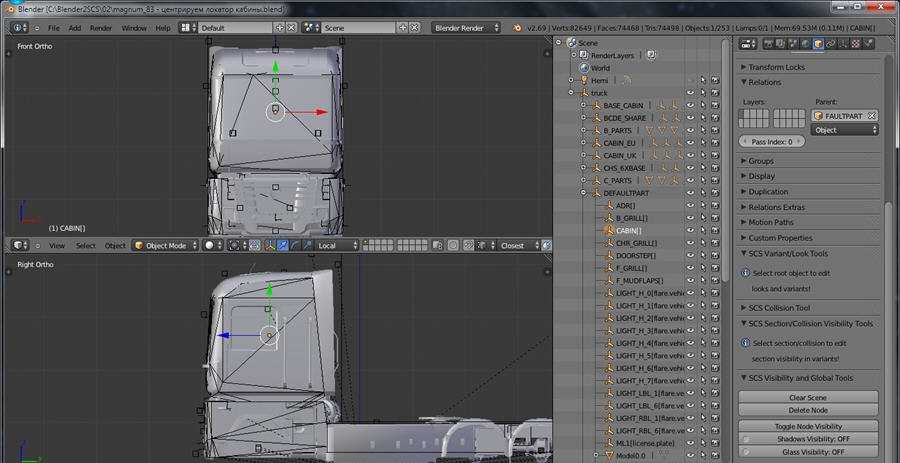The width and height of the screenshot is (900, 463).
Task: Open the Render menu
Action: click(101, 28)
